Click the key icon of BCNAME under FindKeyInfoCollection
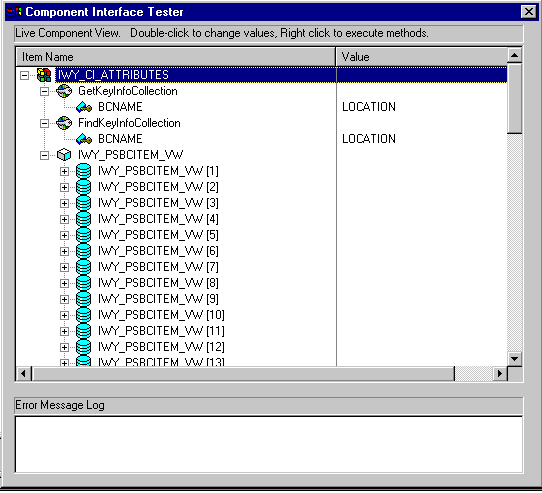This screenshot has width=542, height=493. (84, 139)
